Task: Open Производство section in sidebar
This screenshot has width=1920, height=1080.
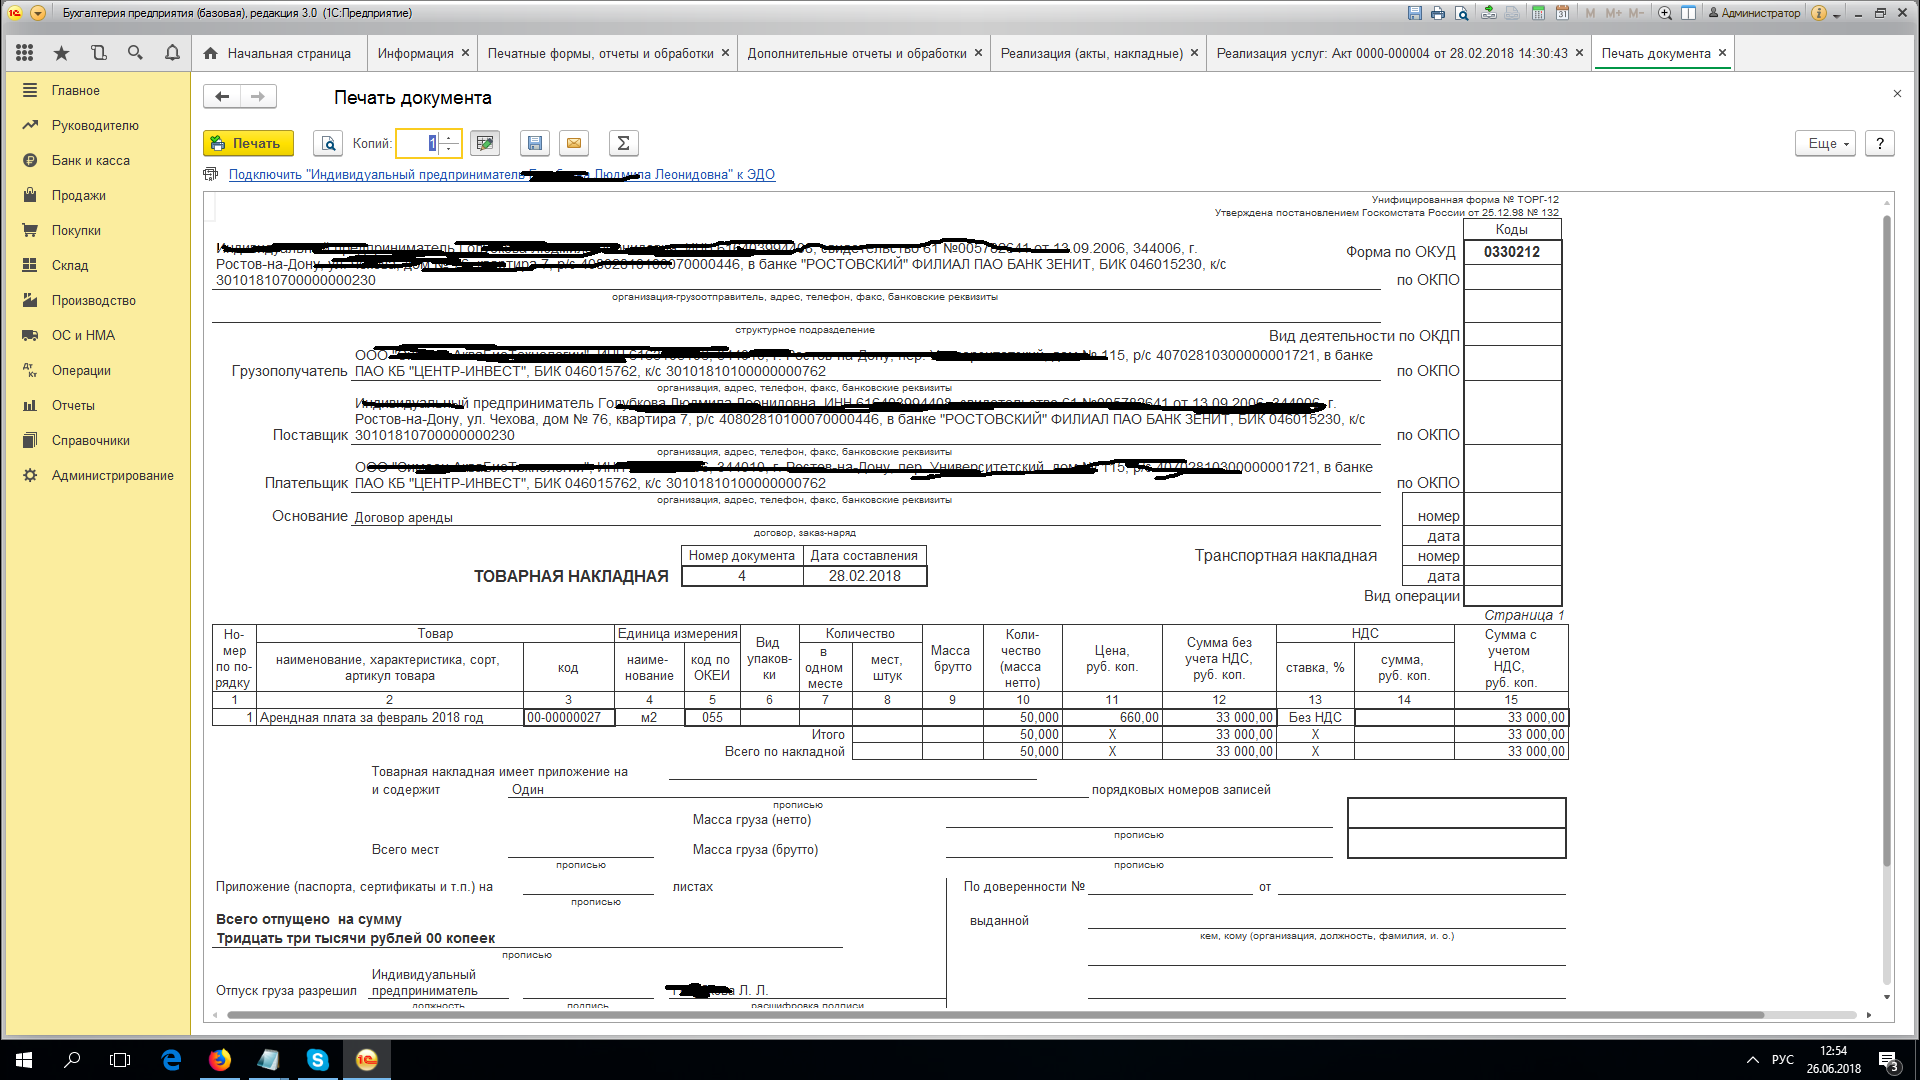Action: tap(97, 300)
